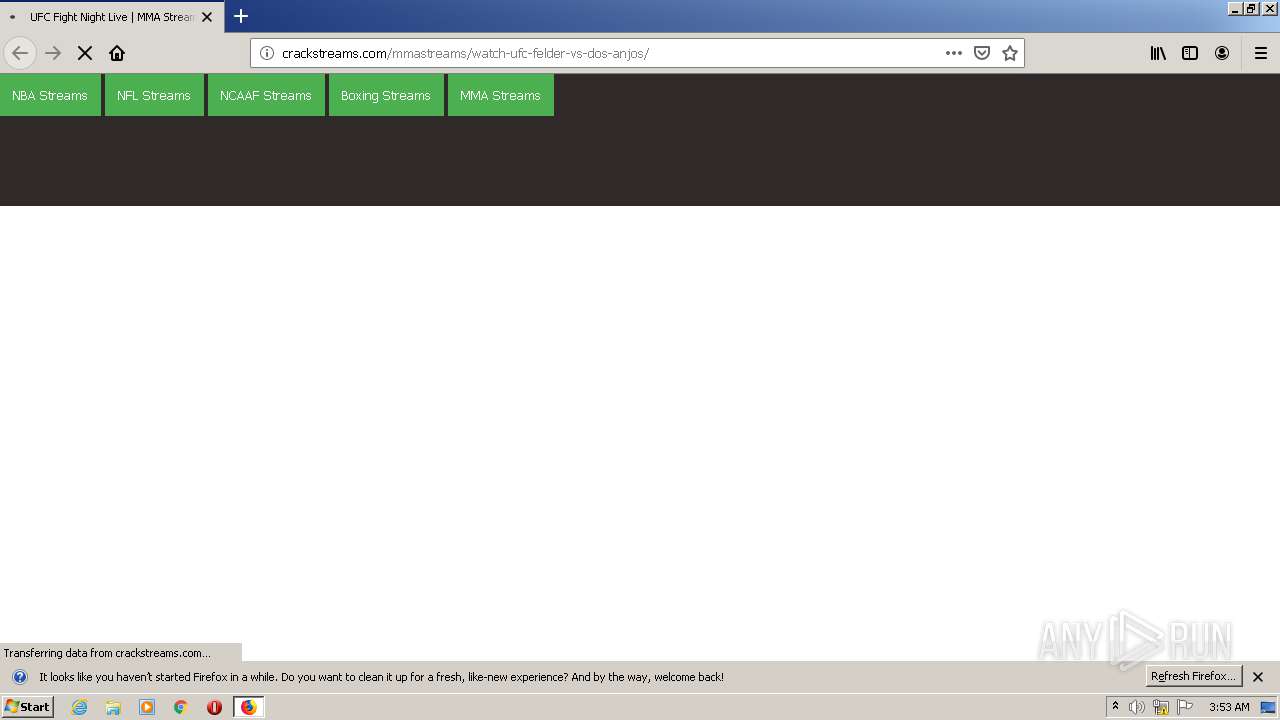Close the UFC Fight Night Live tab

click(207, 17)
